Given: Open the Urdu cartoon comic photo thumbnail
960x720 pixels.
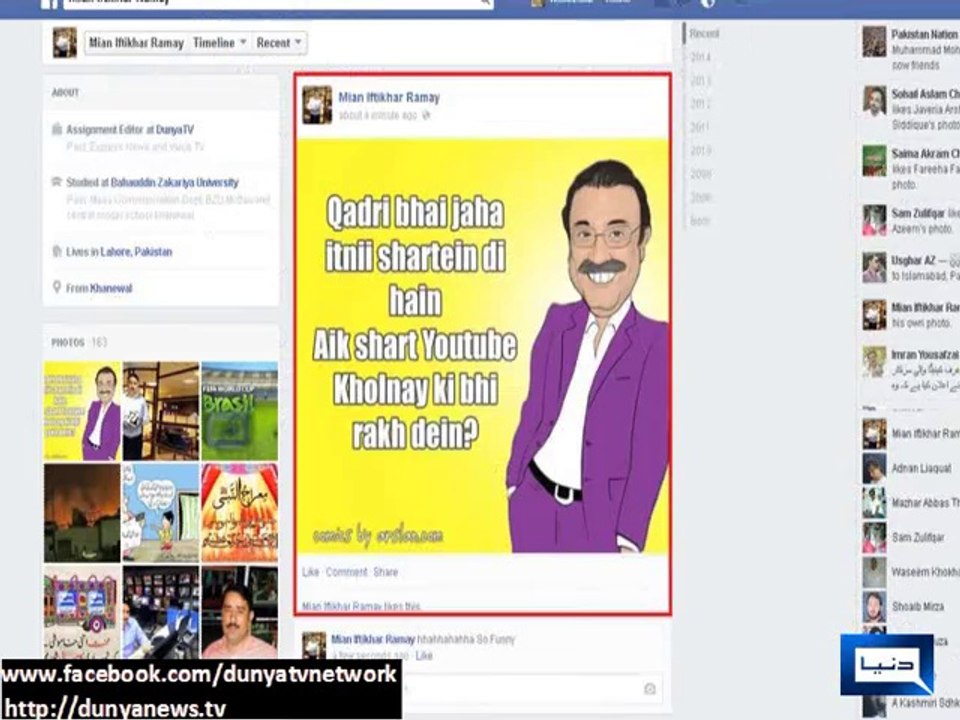Looking at the screenshot, I should click(161, 513).
